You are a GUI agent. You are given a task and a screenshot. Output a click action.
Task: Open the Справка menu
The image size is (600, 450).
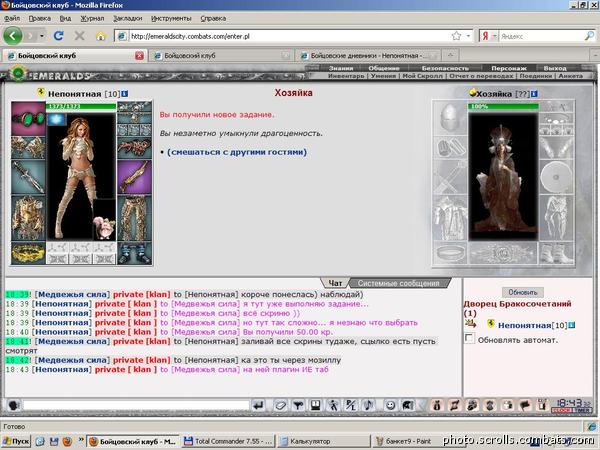[213, 18]
